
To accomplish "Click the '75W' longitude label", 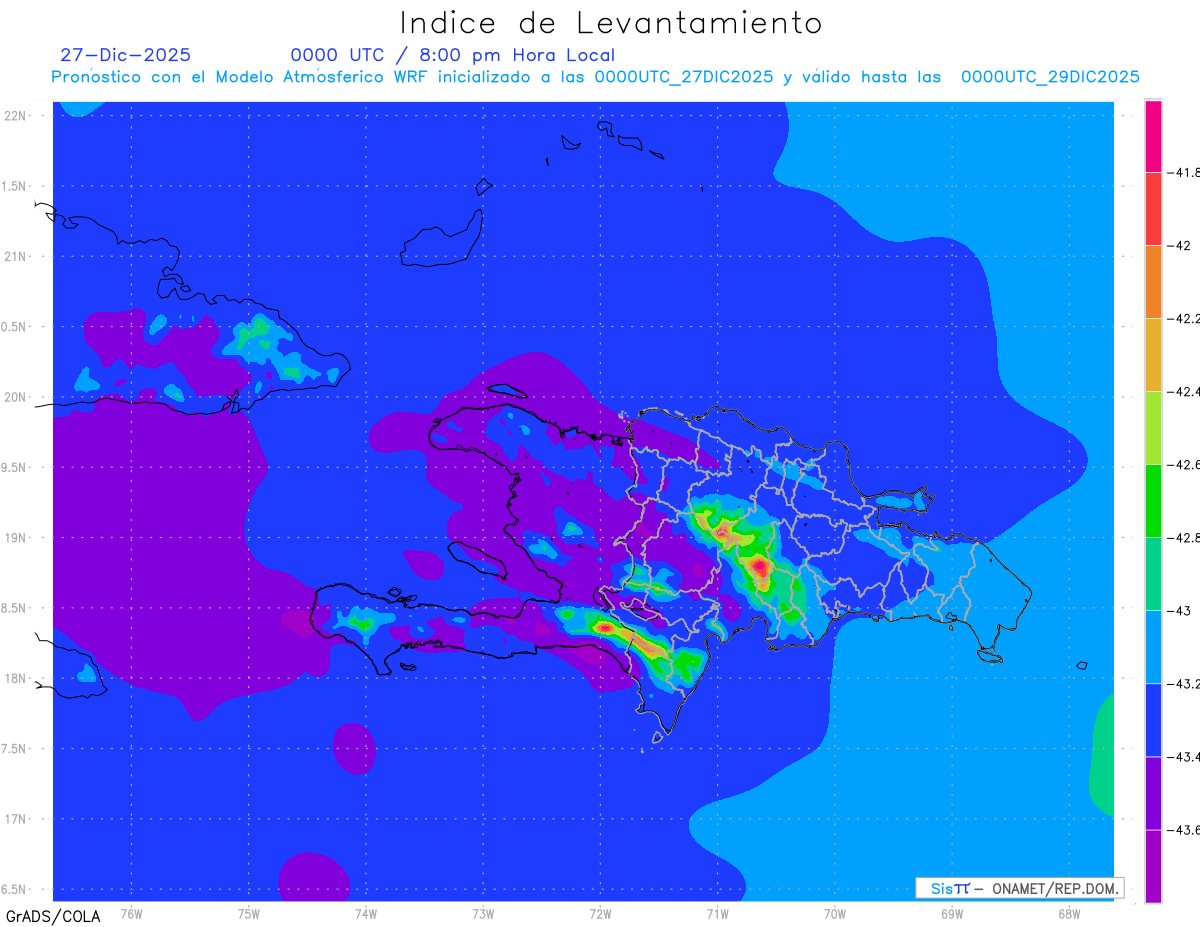I will click(249, 914).
